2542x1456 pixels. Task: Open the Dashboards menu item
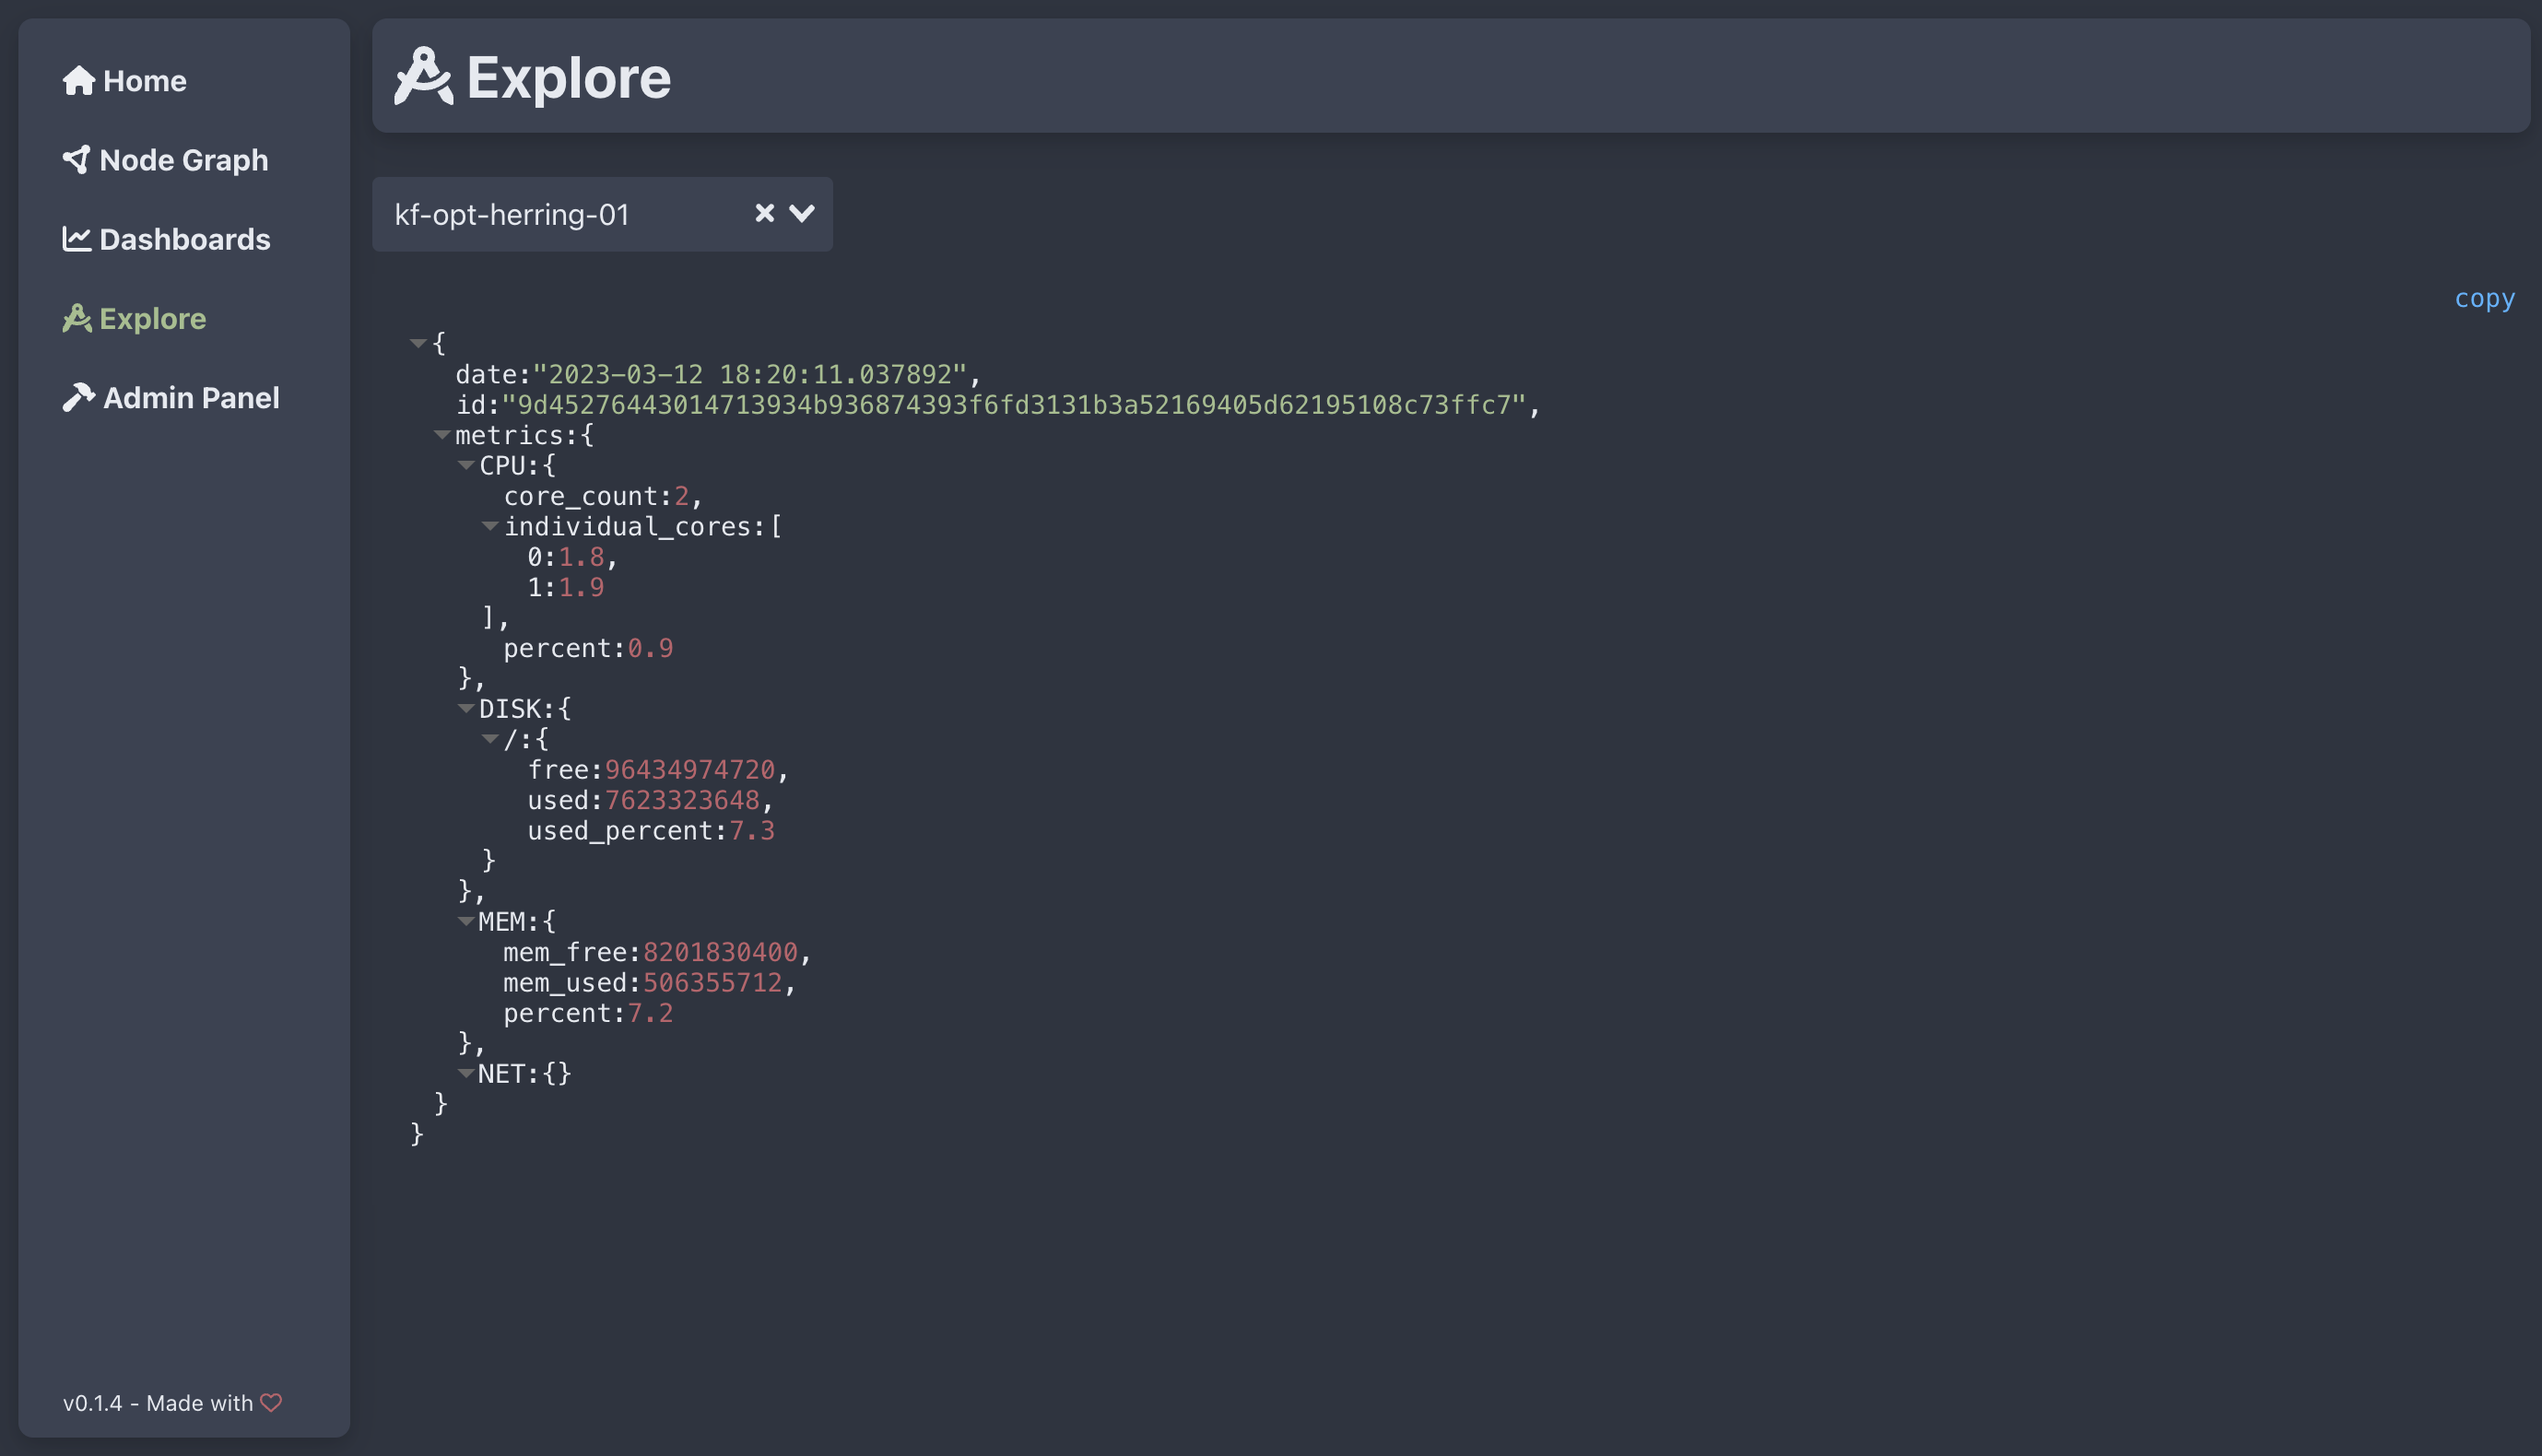184,239
